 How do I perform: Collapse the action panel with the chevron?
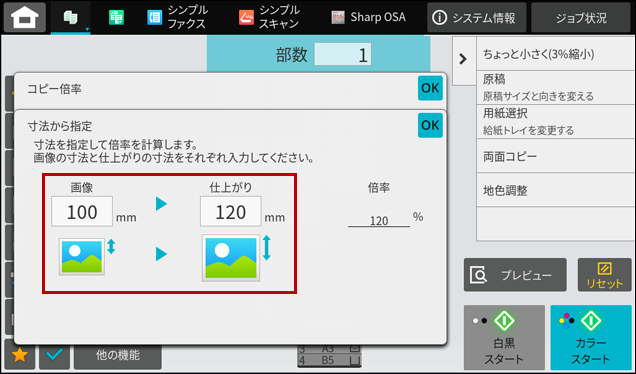(463, 60)
